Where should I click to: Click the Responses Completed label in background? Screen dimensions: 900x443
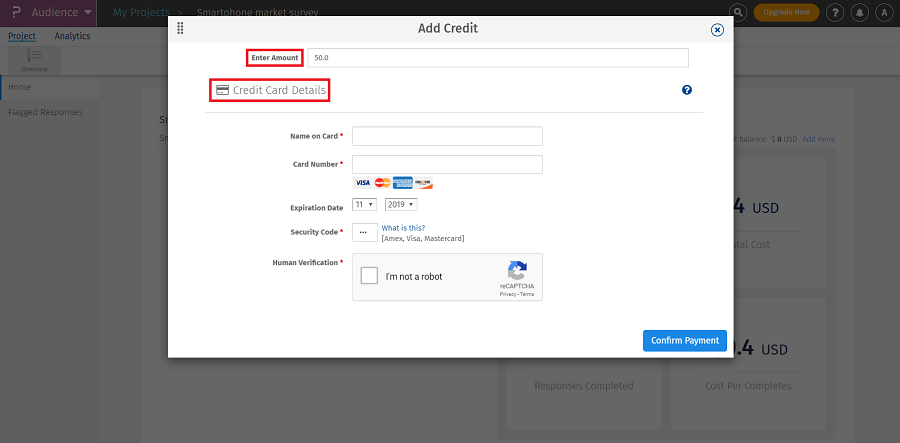click(584, 386)
